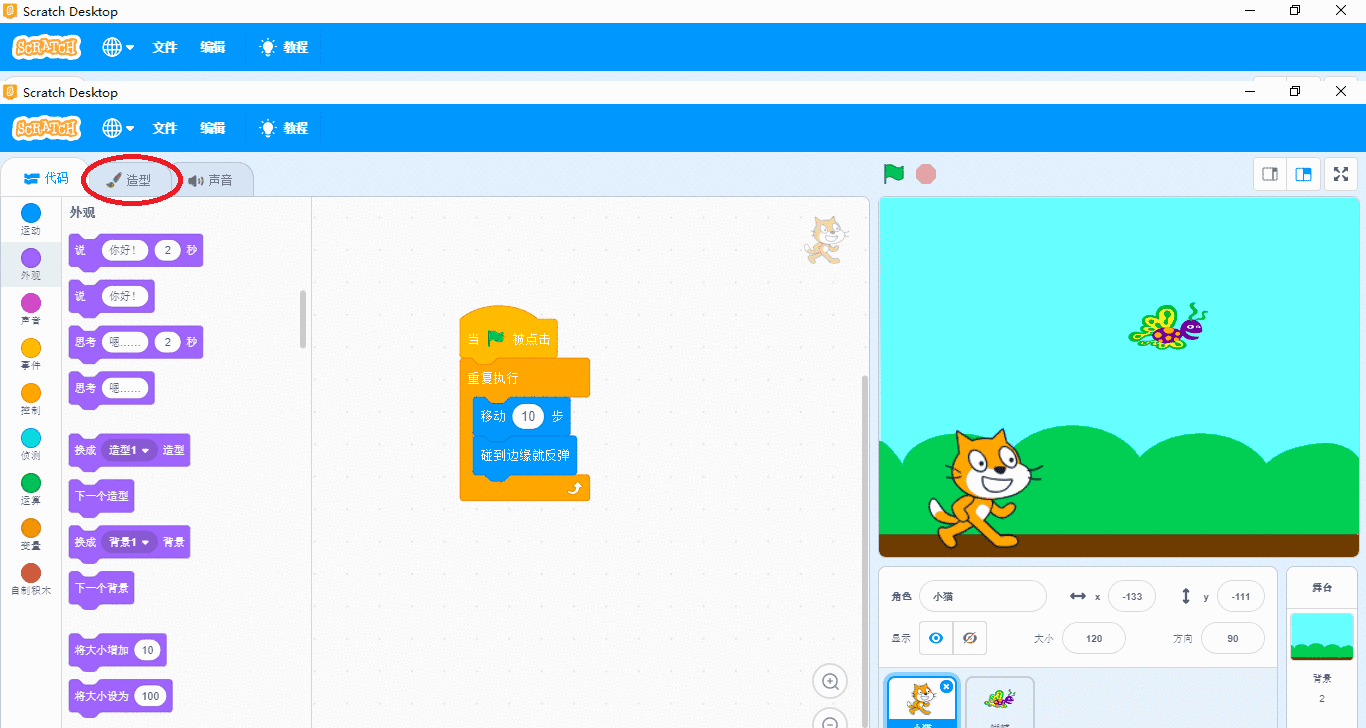Select the stage backdrop thumbnail
Image resolution: width=1366 pixels, height=728 pixels.
[1322, 637]
